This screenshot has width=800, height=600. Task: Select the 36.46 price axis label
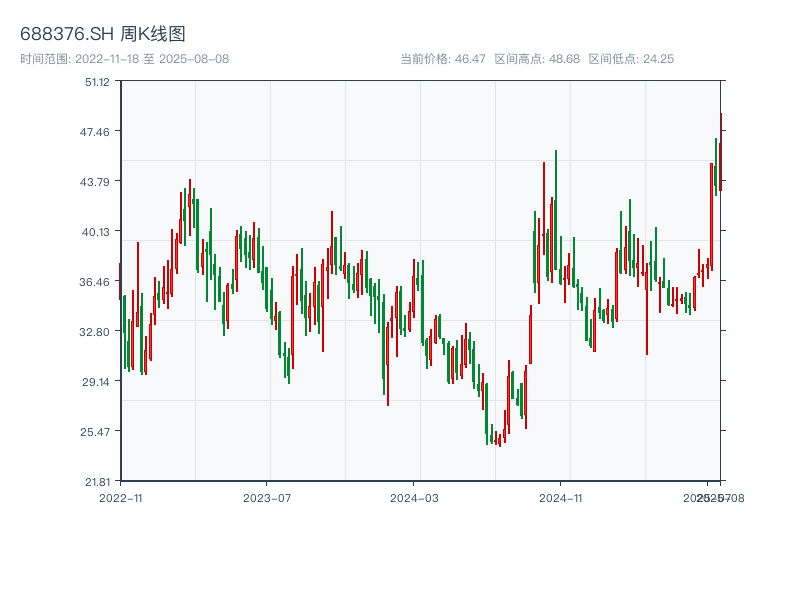pyautogui.click(x=97, y=281)
